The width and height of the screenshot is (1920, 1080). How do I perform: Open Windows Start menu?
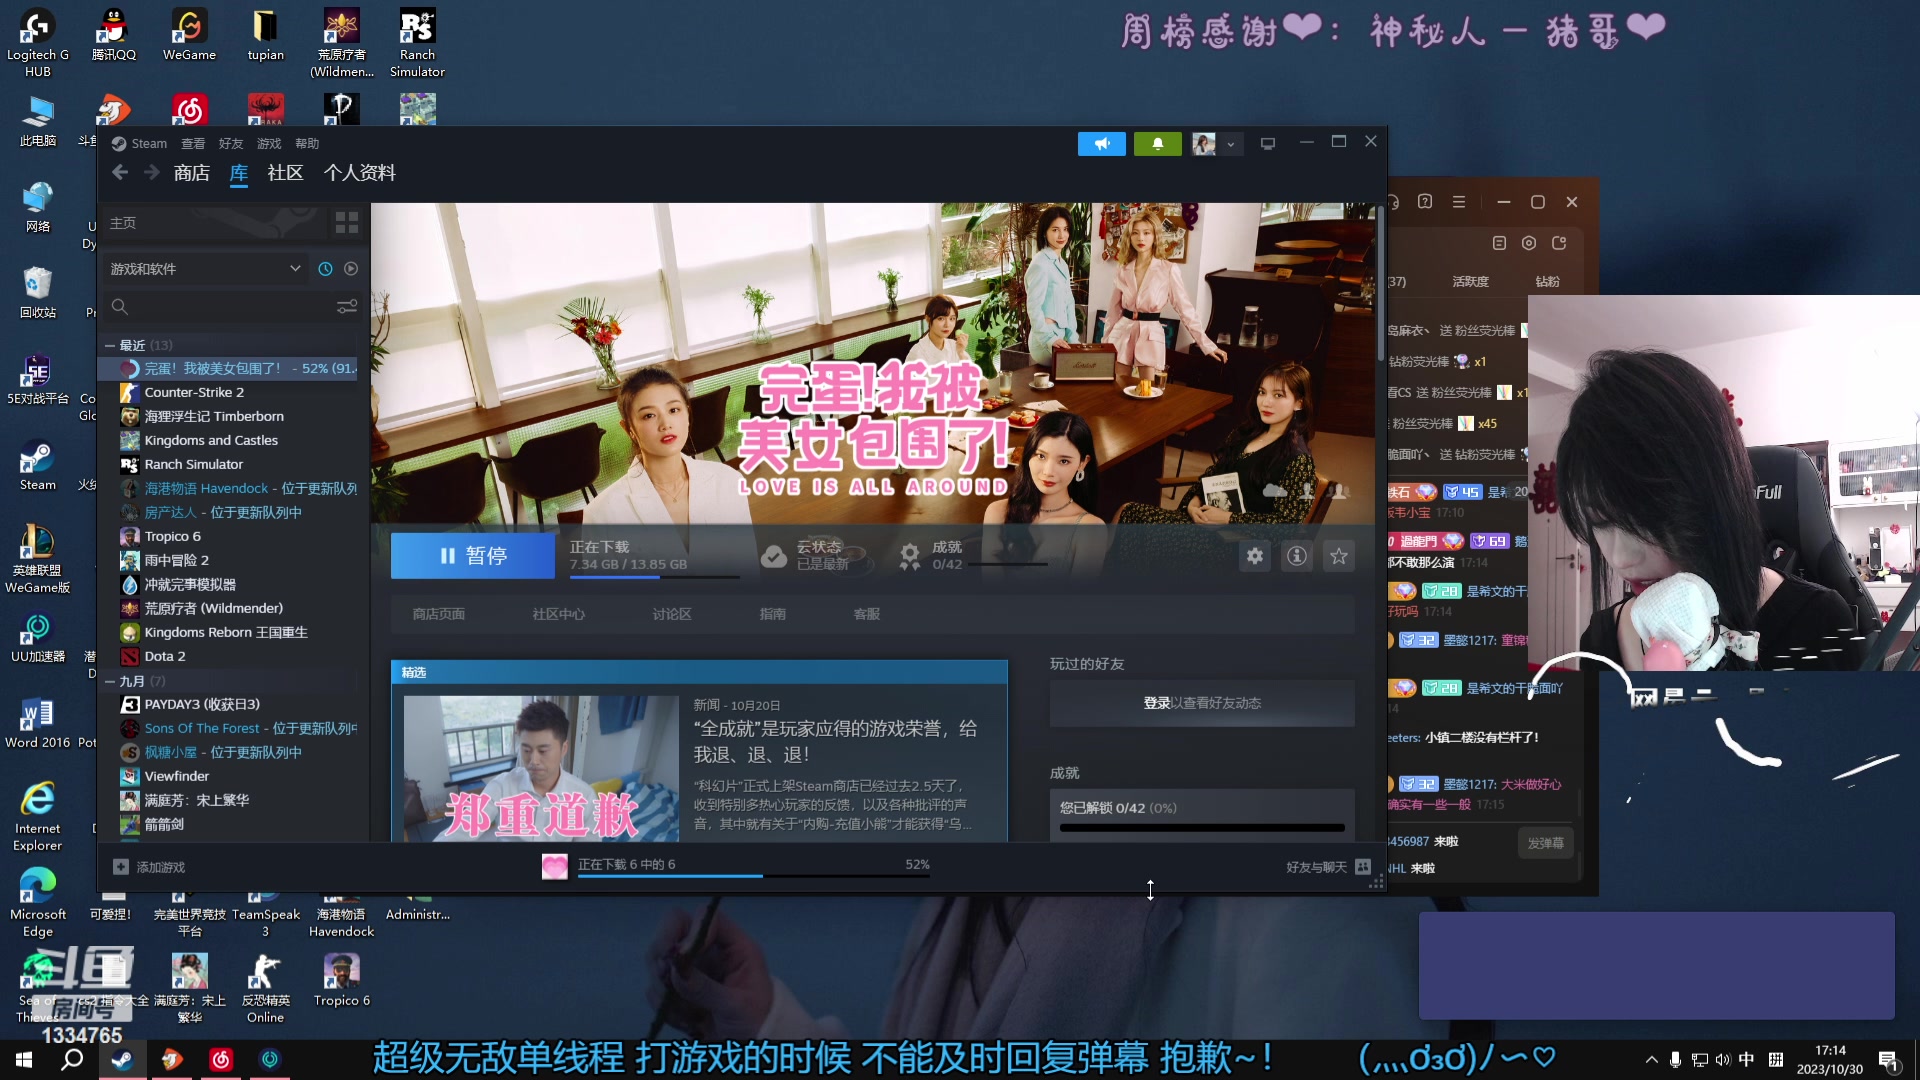pos(24,1060)
